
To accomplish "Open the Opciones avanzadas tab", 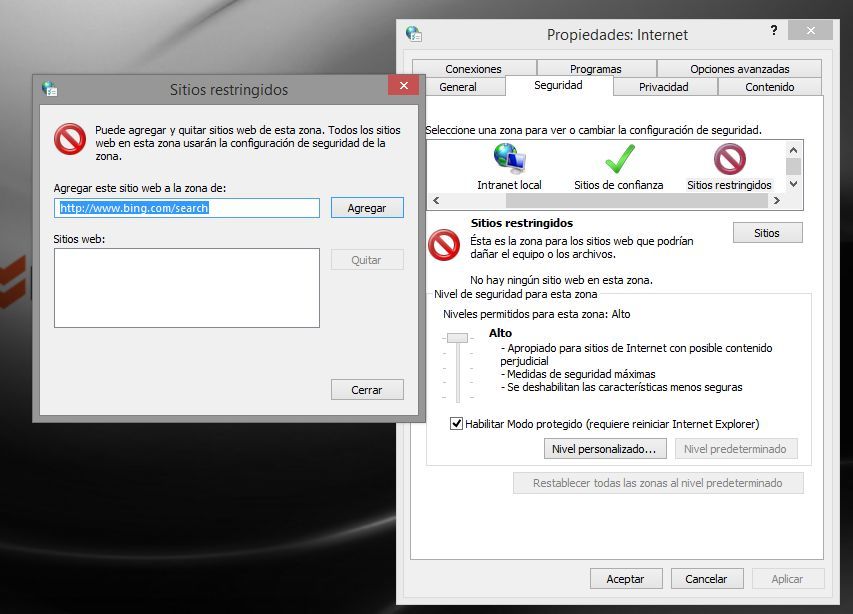I will click(x=739, y=69).
